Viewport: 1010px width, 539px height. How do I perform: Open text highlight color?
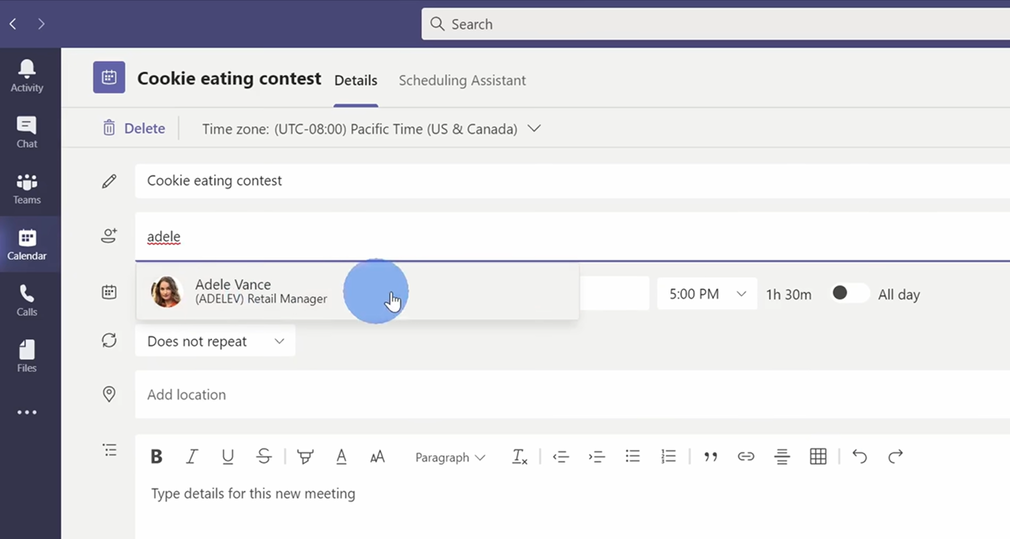[x=305, y=457]
